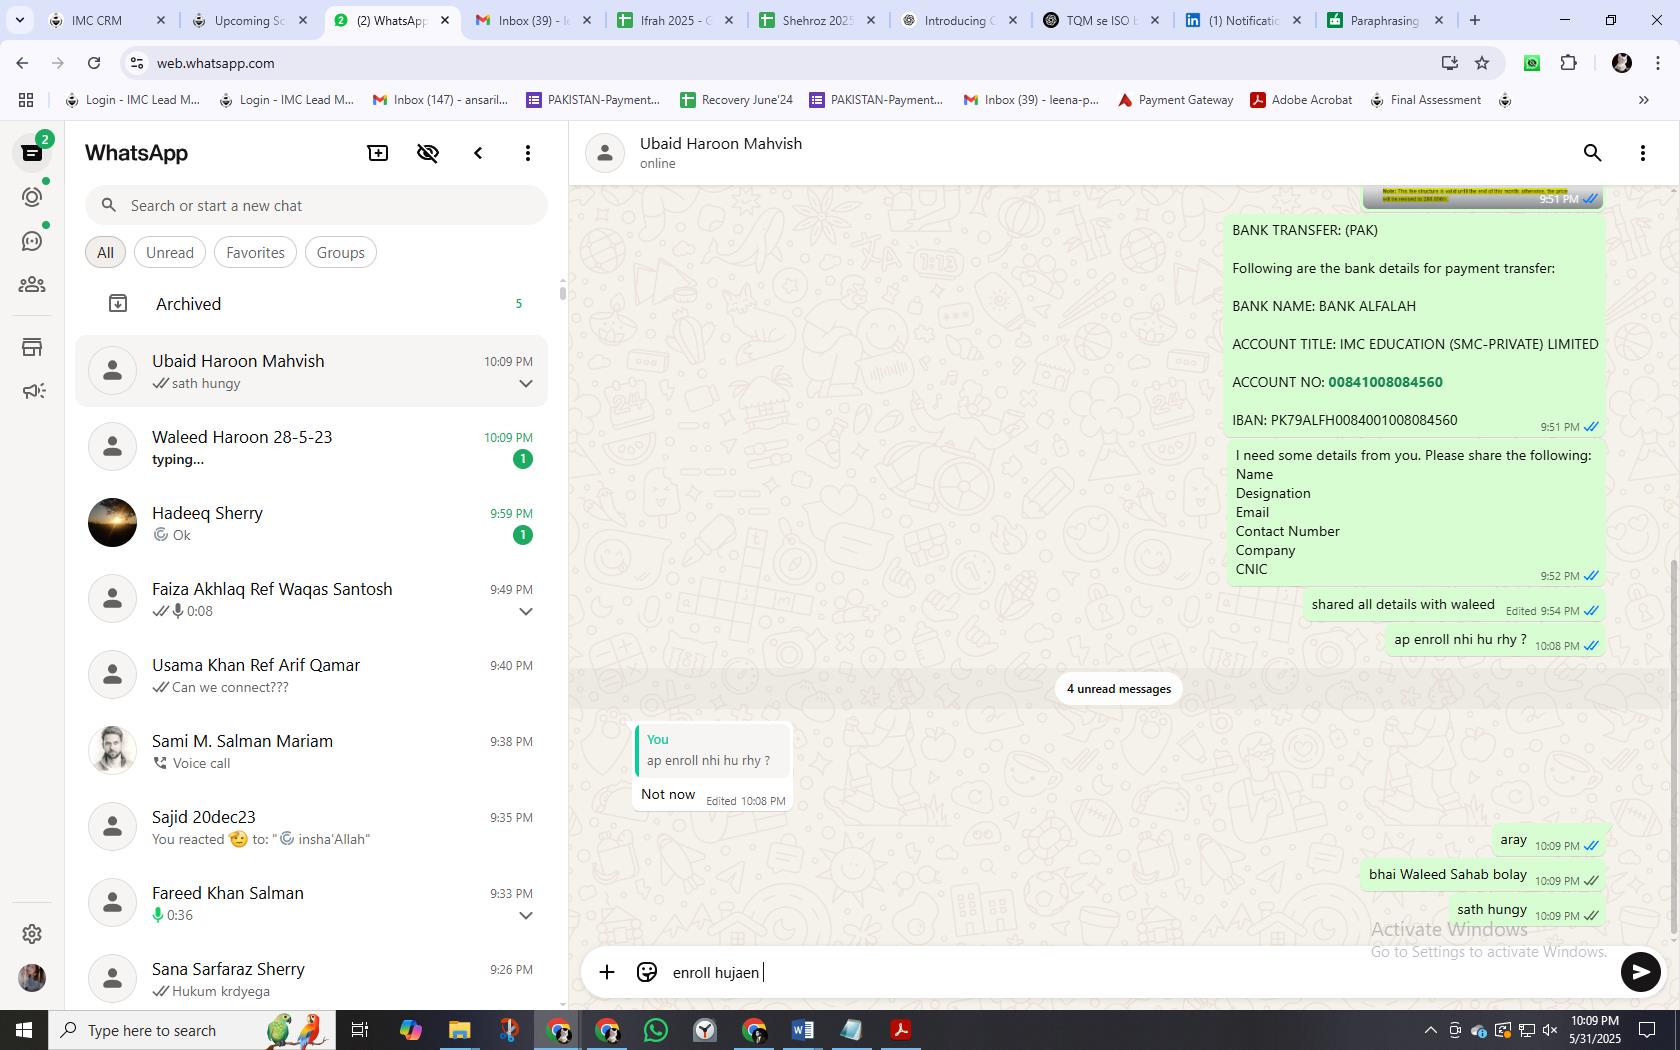The width and height of the screenshot is (1680, 1050).
Task: Open Payment Gateway bookmark
Action: coord(1175,100)
